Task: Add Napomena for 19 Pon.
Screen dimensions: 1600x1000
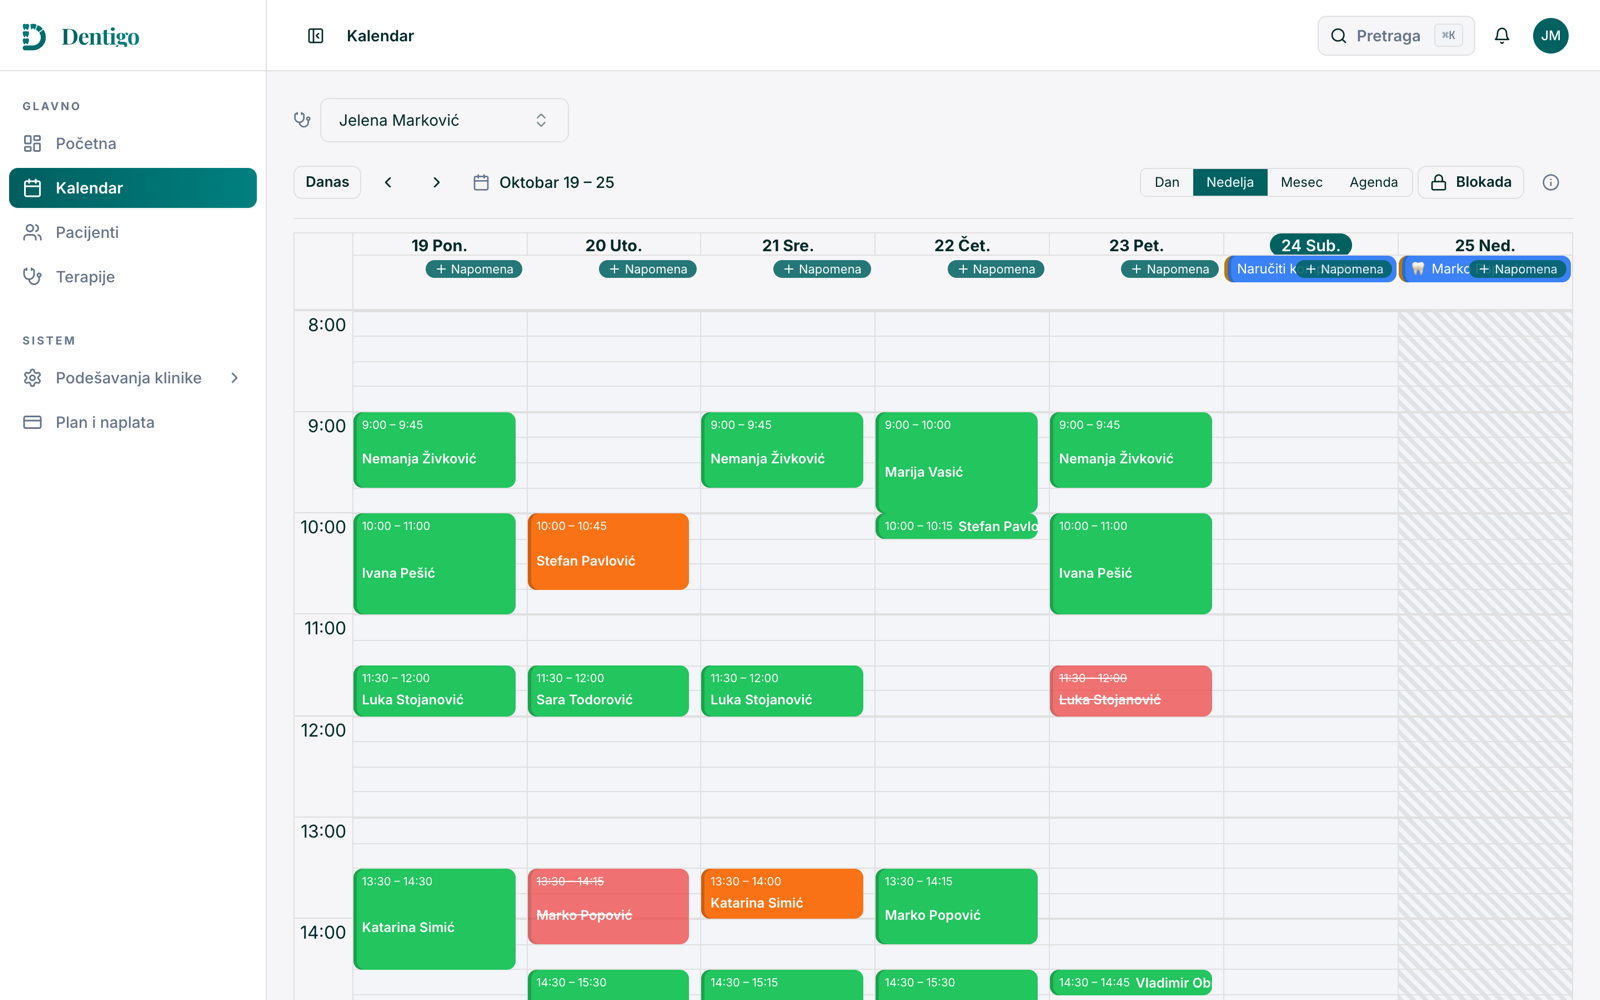Action: click(x=474, y=269)
